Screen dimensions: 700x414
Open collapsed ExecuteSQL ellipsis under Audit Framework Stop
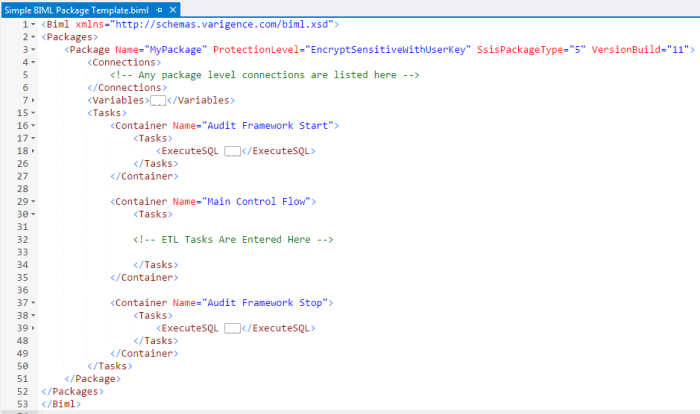[x=232, y=328]
